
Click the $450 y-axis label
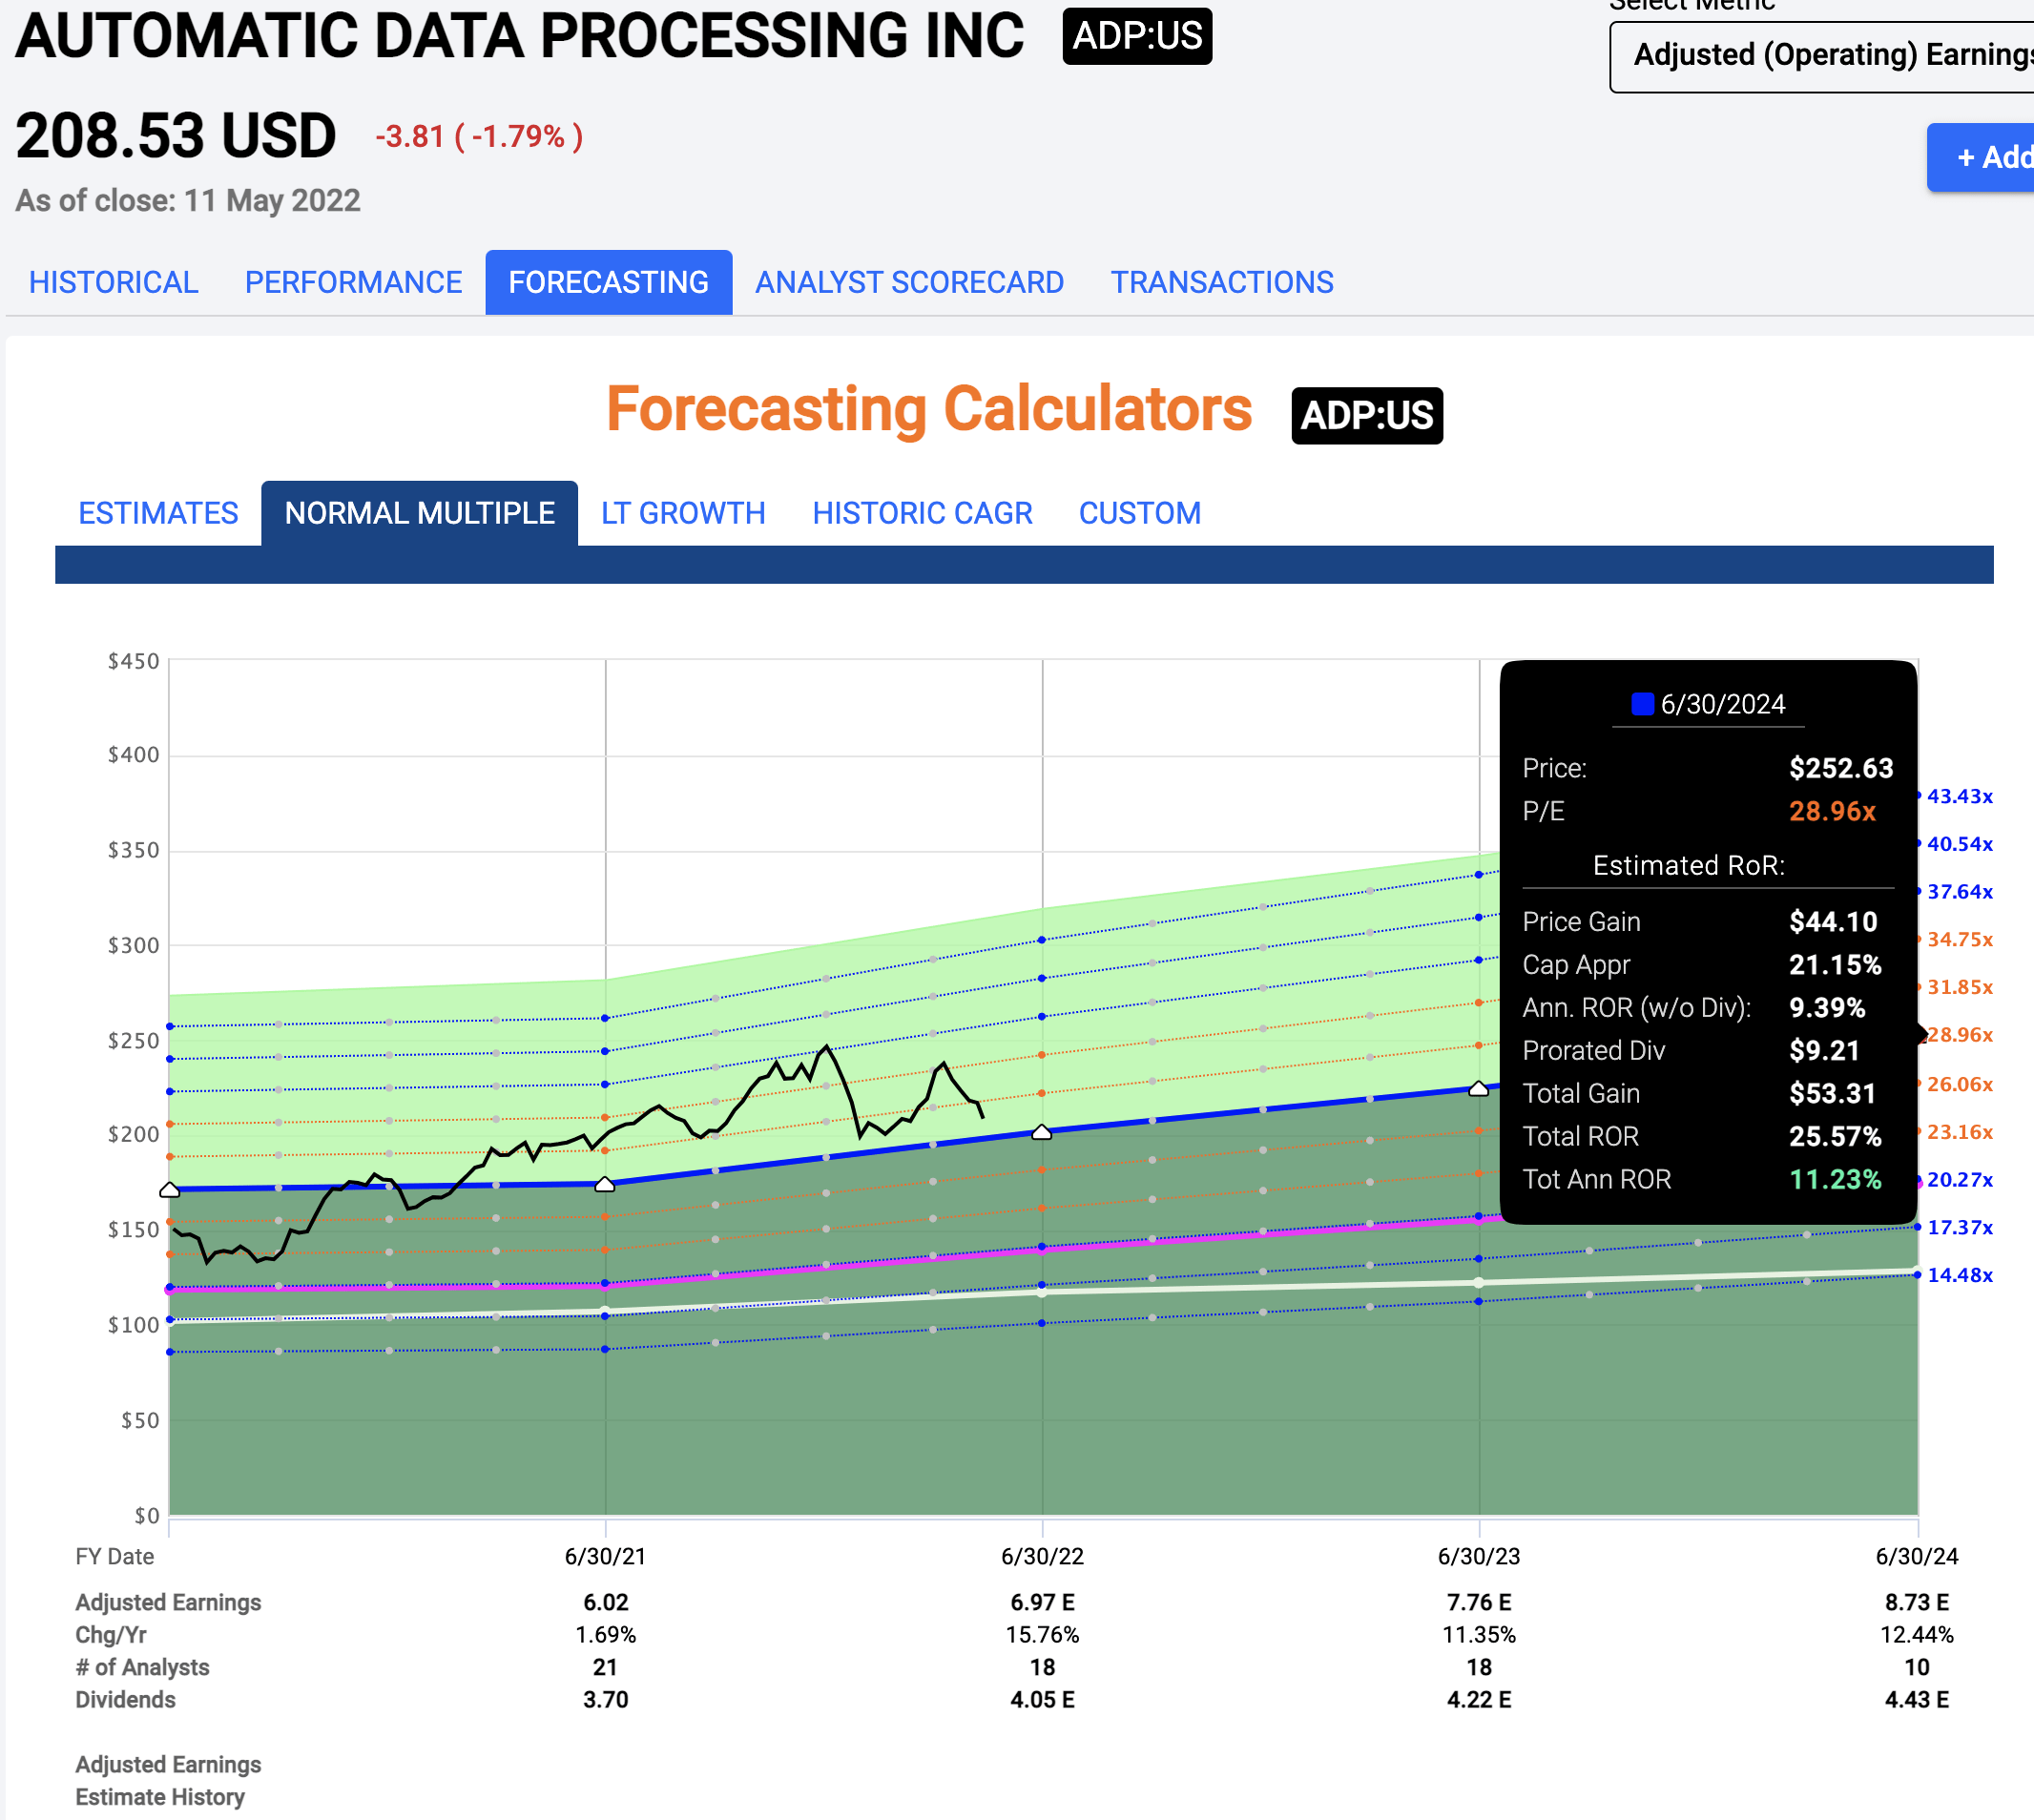pyautogui.click(x=134, y=661)
